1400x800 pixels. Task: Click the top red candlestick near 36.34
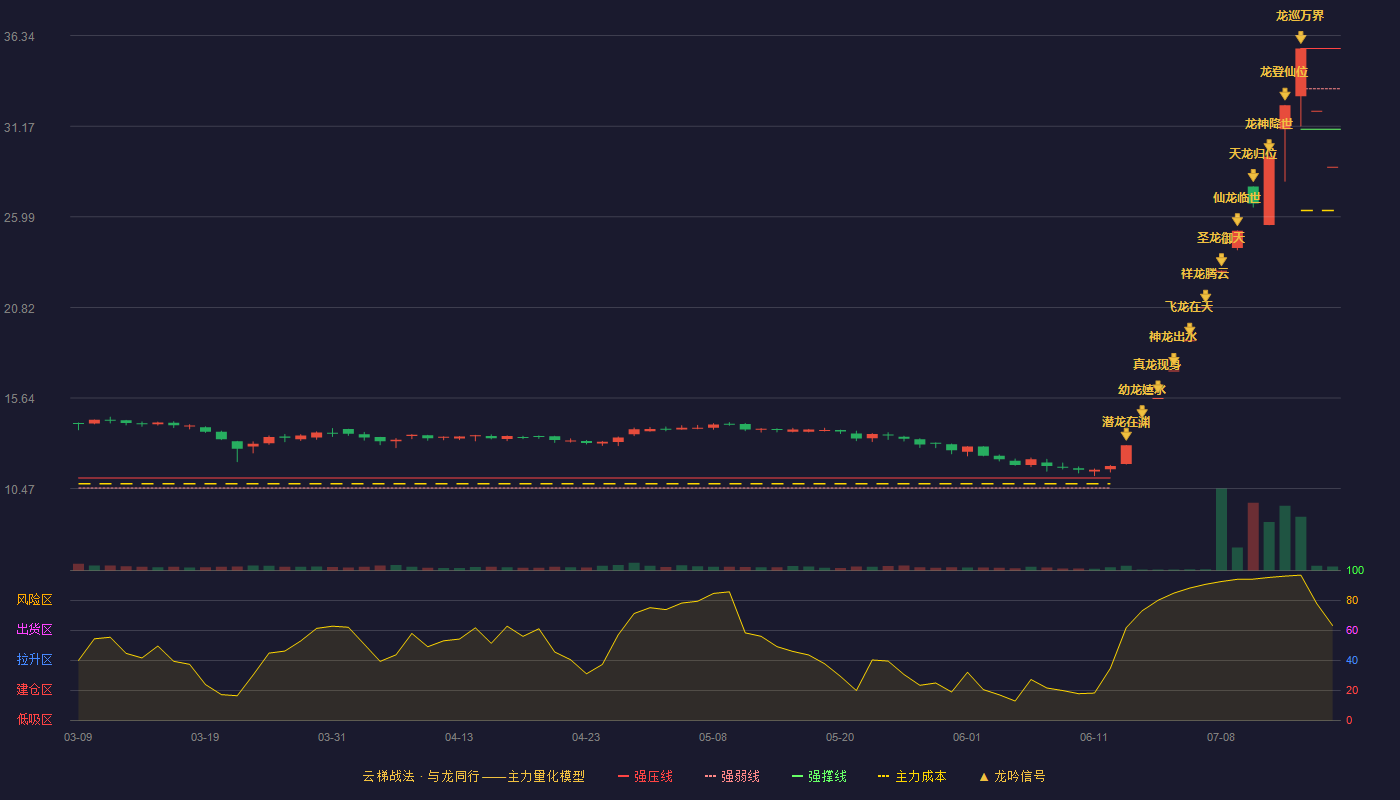pyautogui.click(x=1300, y=72)
